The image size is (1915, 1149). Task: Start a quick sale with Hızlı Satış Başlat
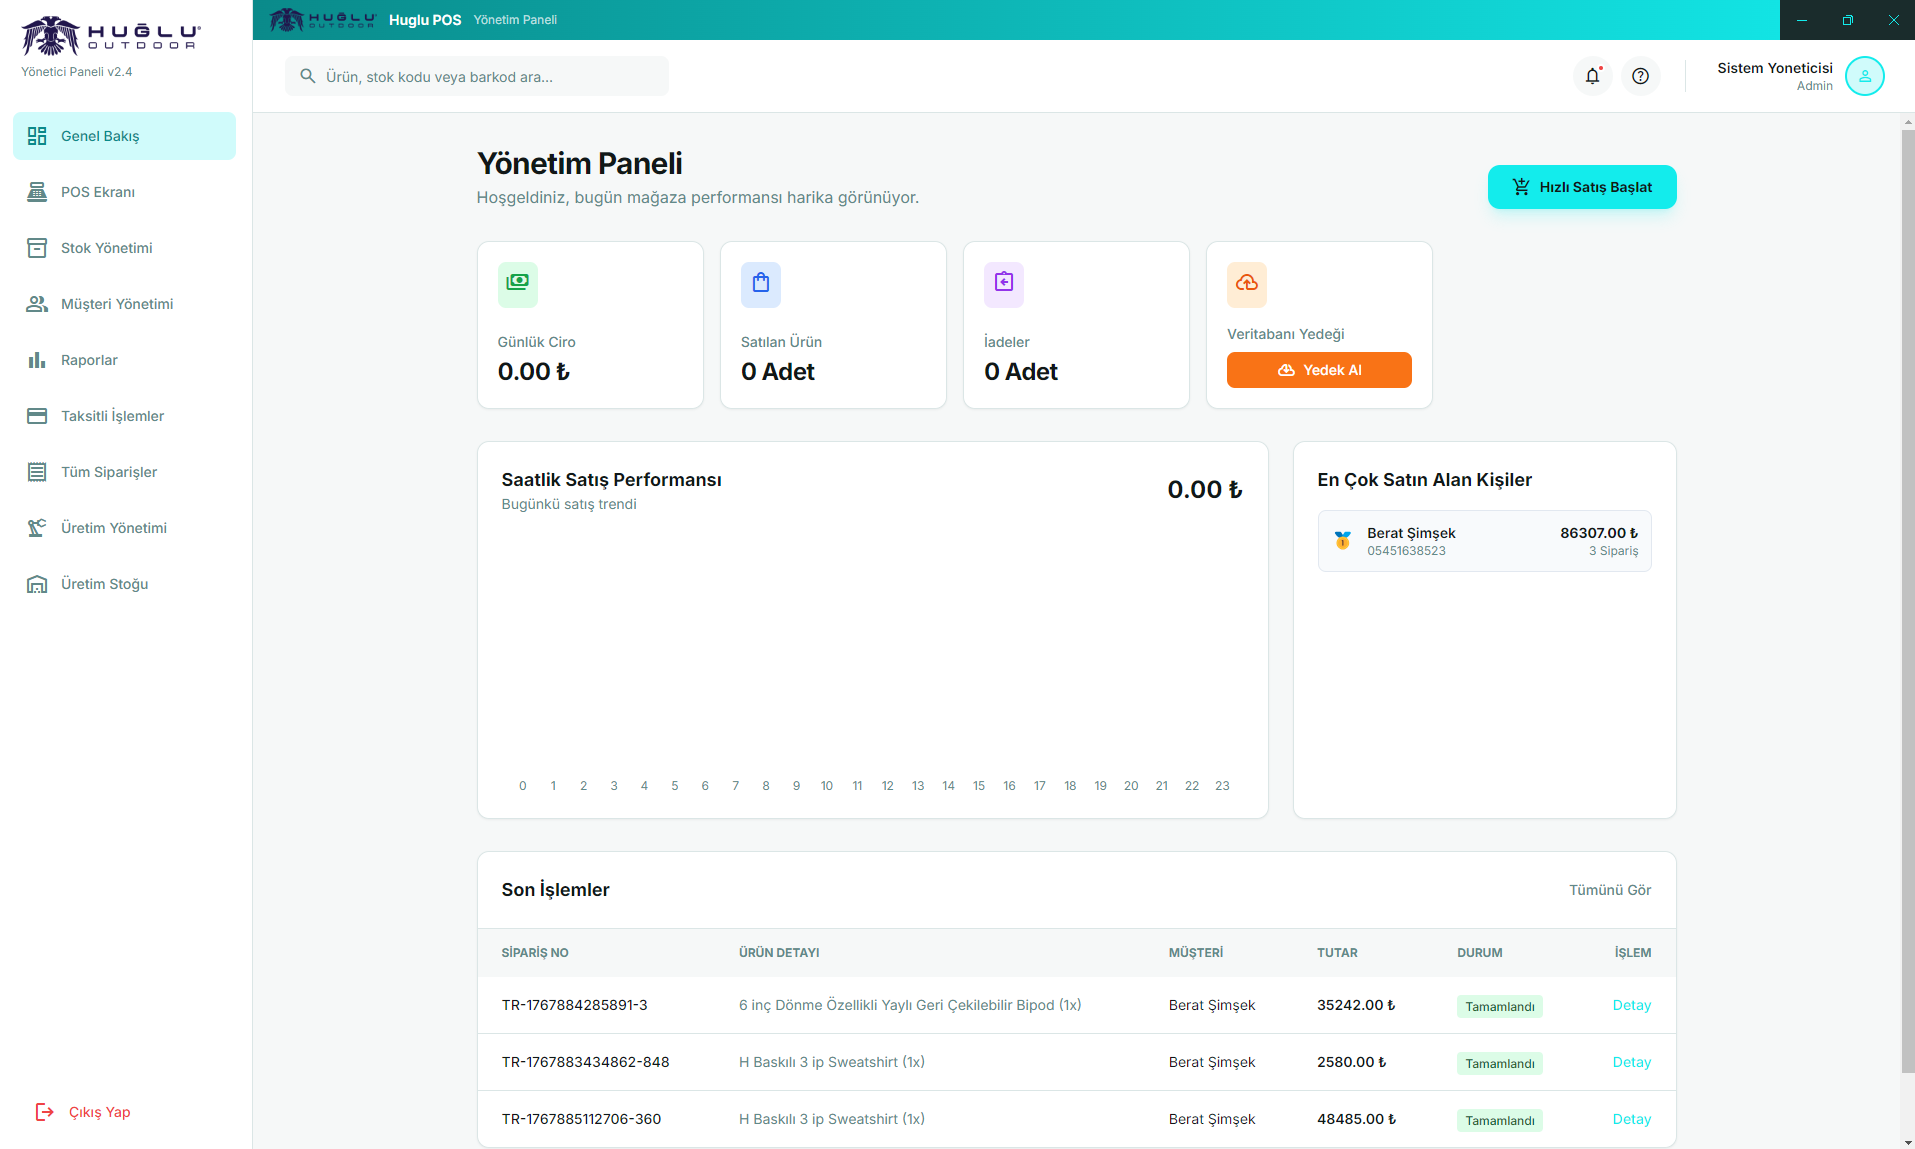[1581, 187]
